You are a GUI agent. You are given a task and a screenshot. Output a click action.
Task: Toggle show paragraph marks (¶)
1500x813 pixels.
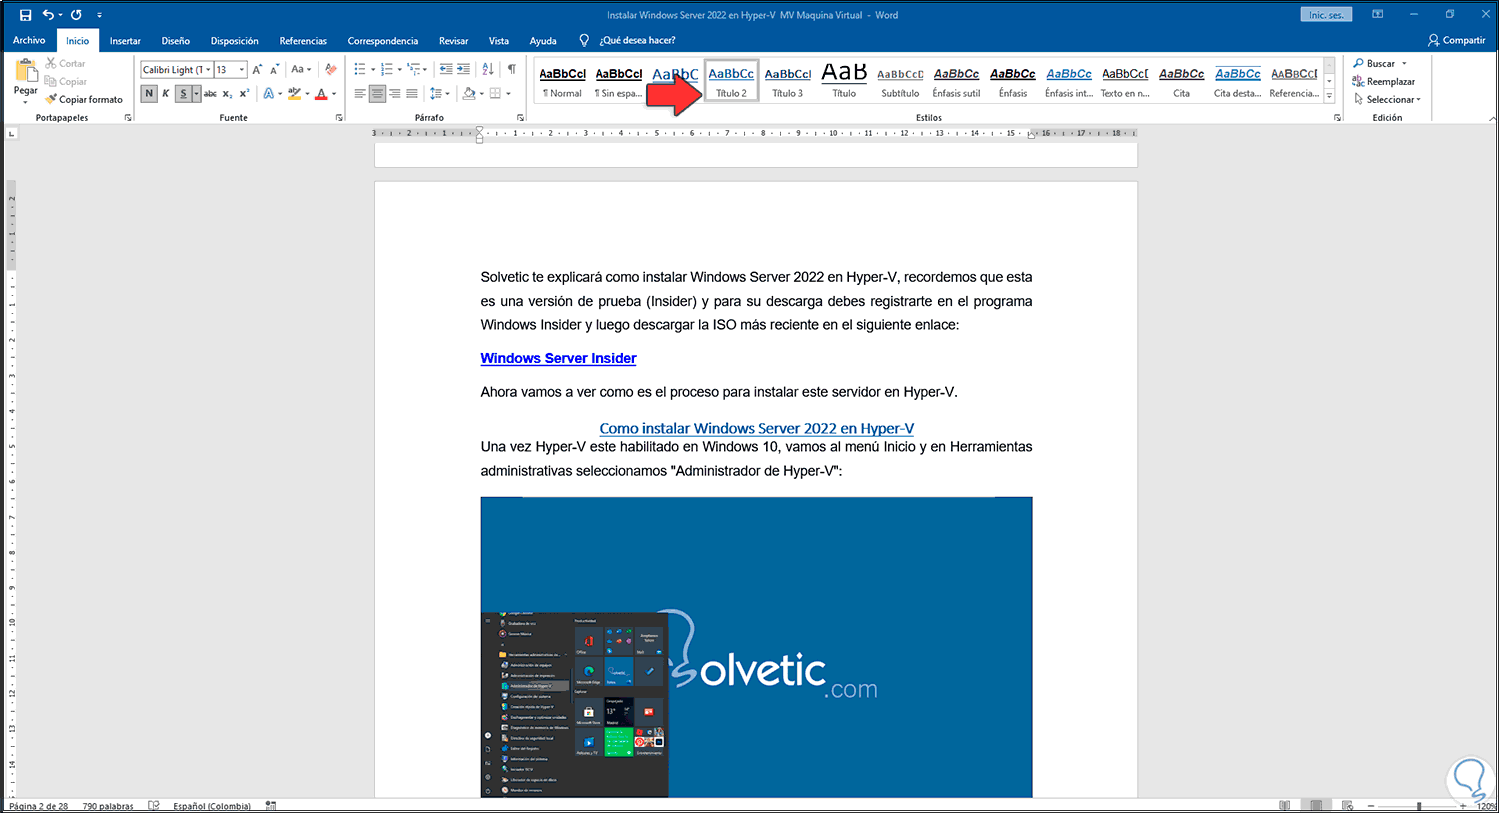pos(512,69)
